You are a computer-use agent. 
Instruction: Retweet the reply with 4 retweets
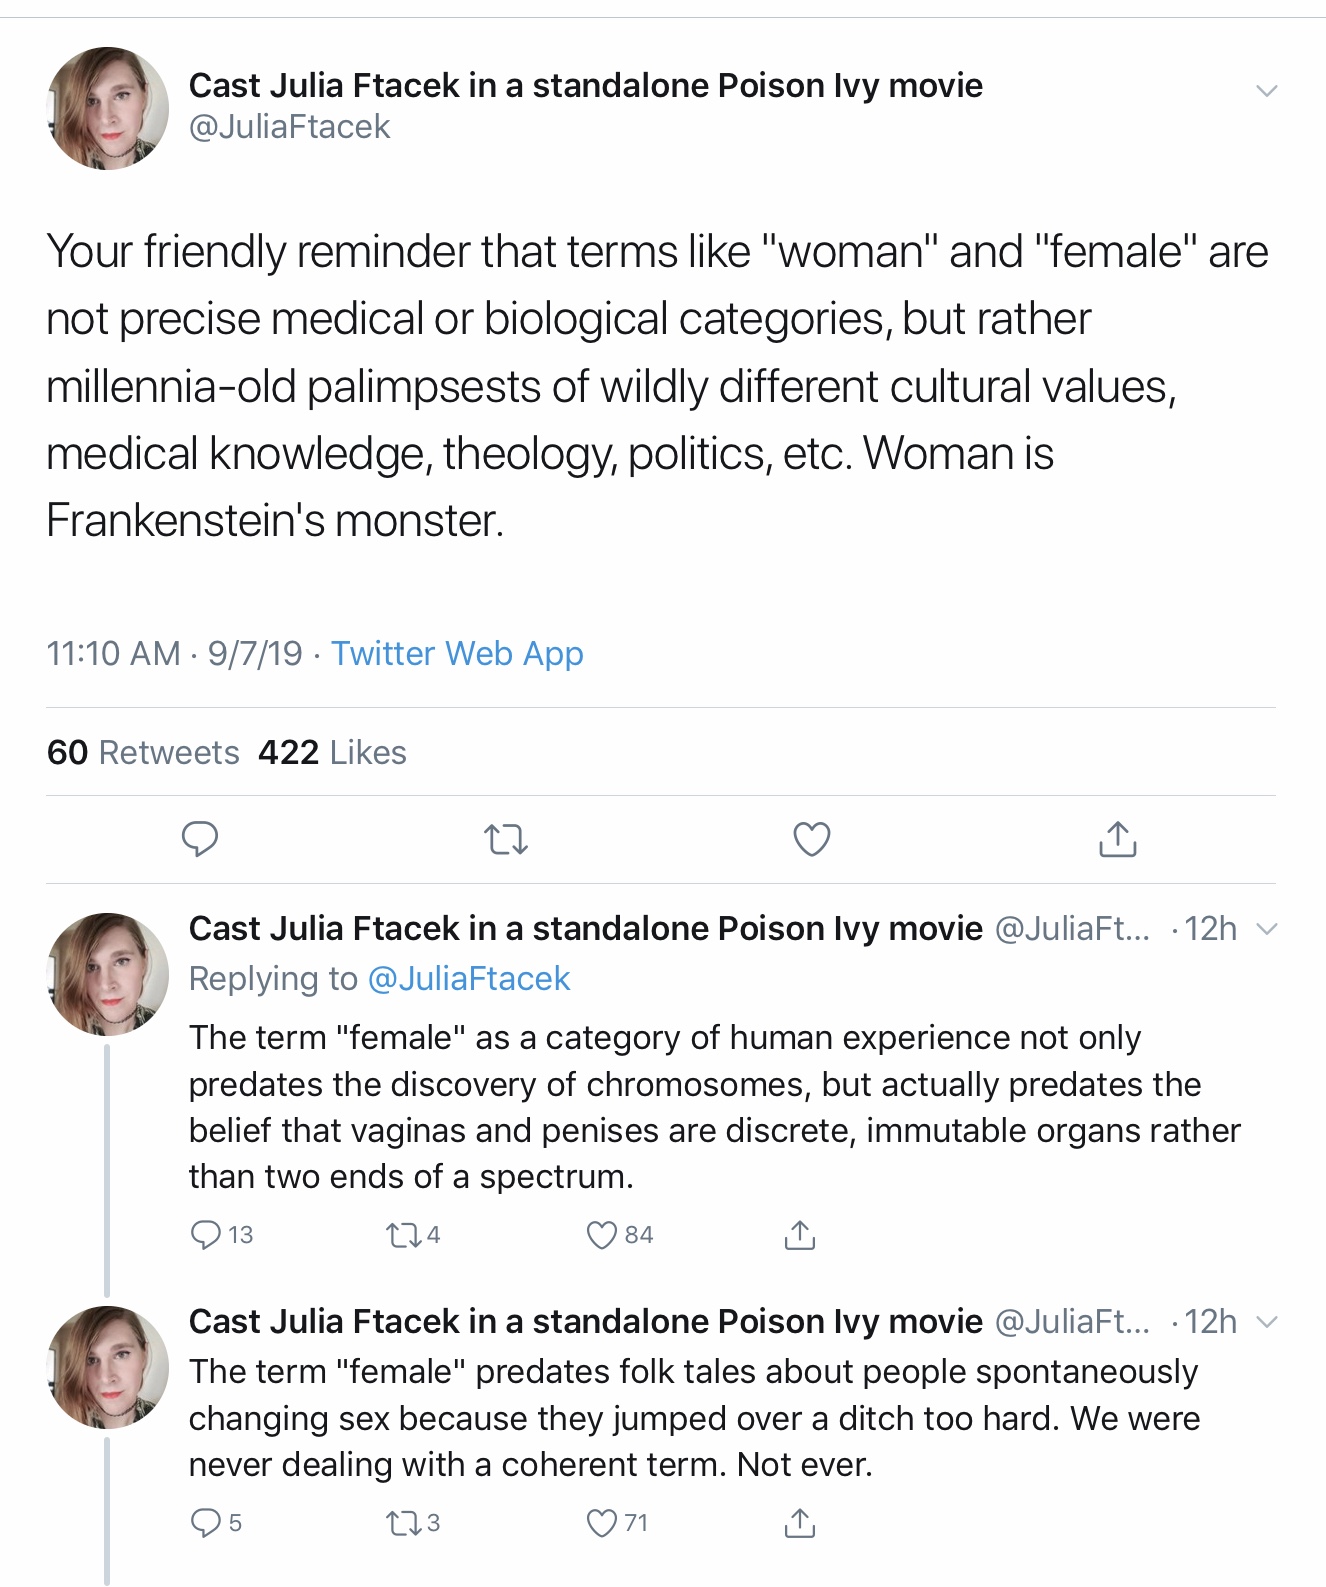404,1235
